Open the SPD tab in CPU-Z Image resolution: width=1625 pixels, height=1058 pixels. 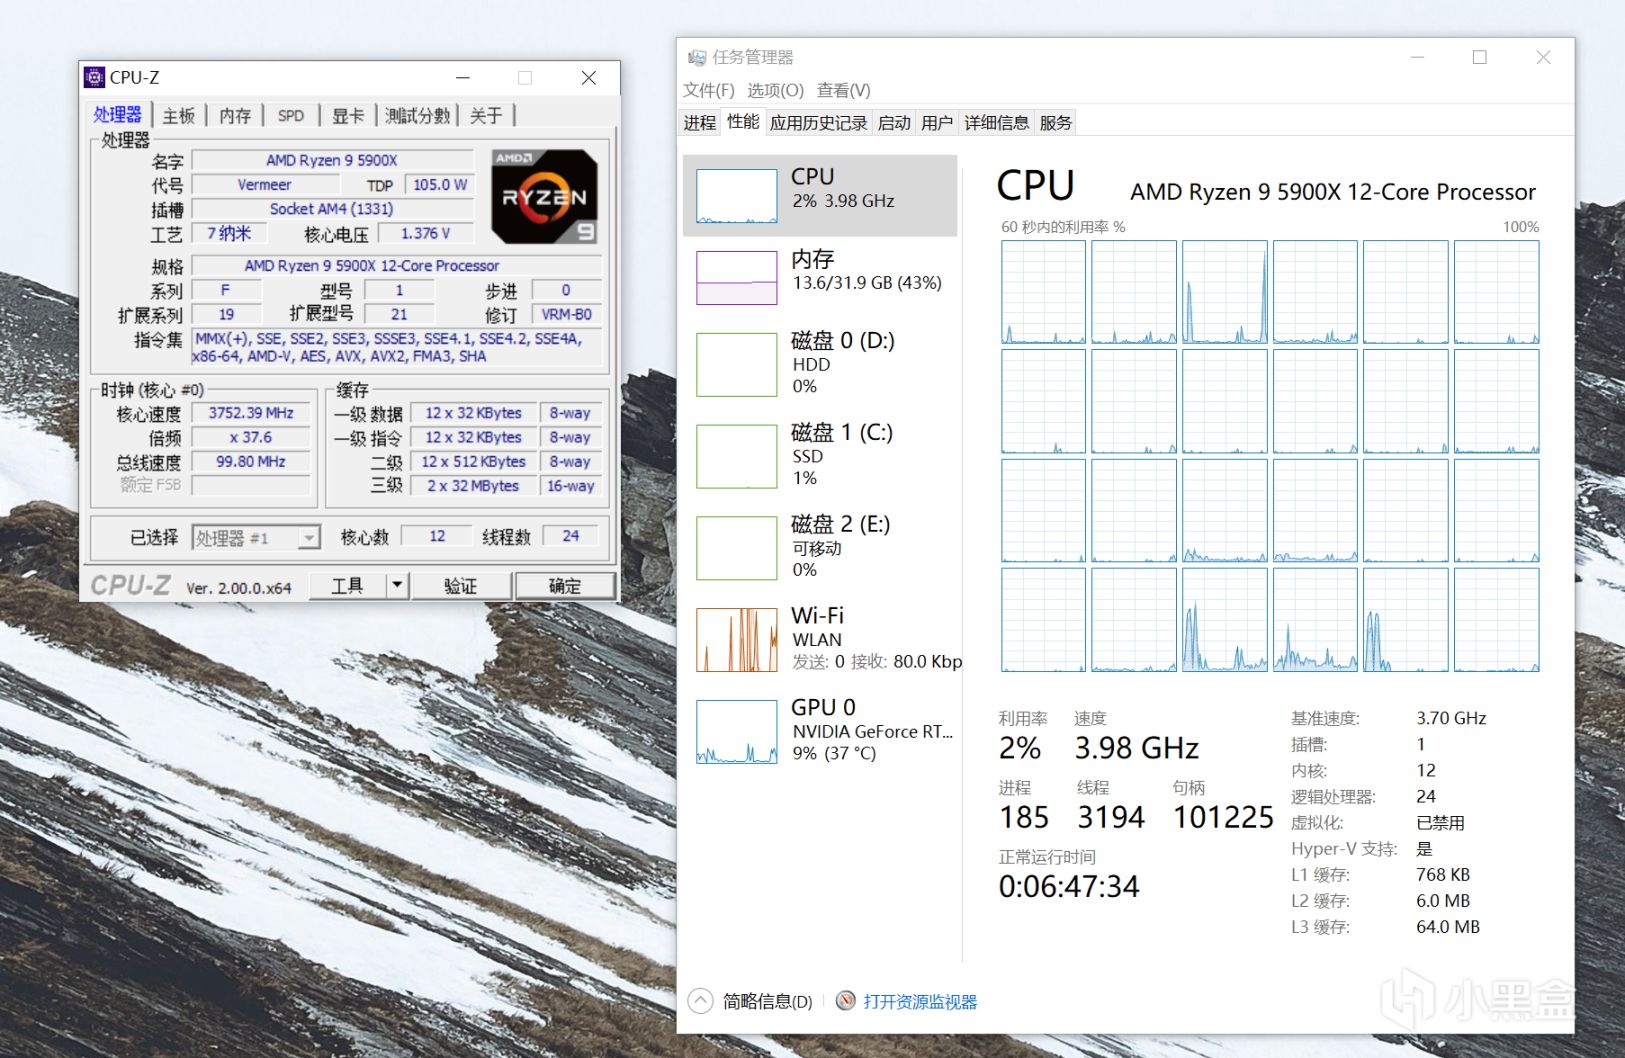pyautogui.click(x=291, y=116)
